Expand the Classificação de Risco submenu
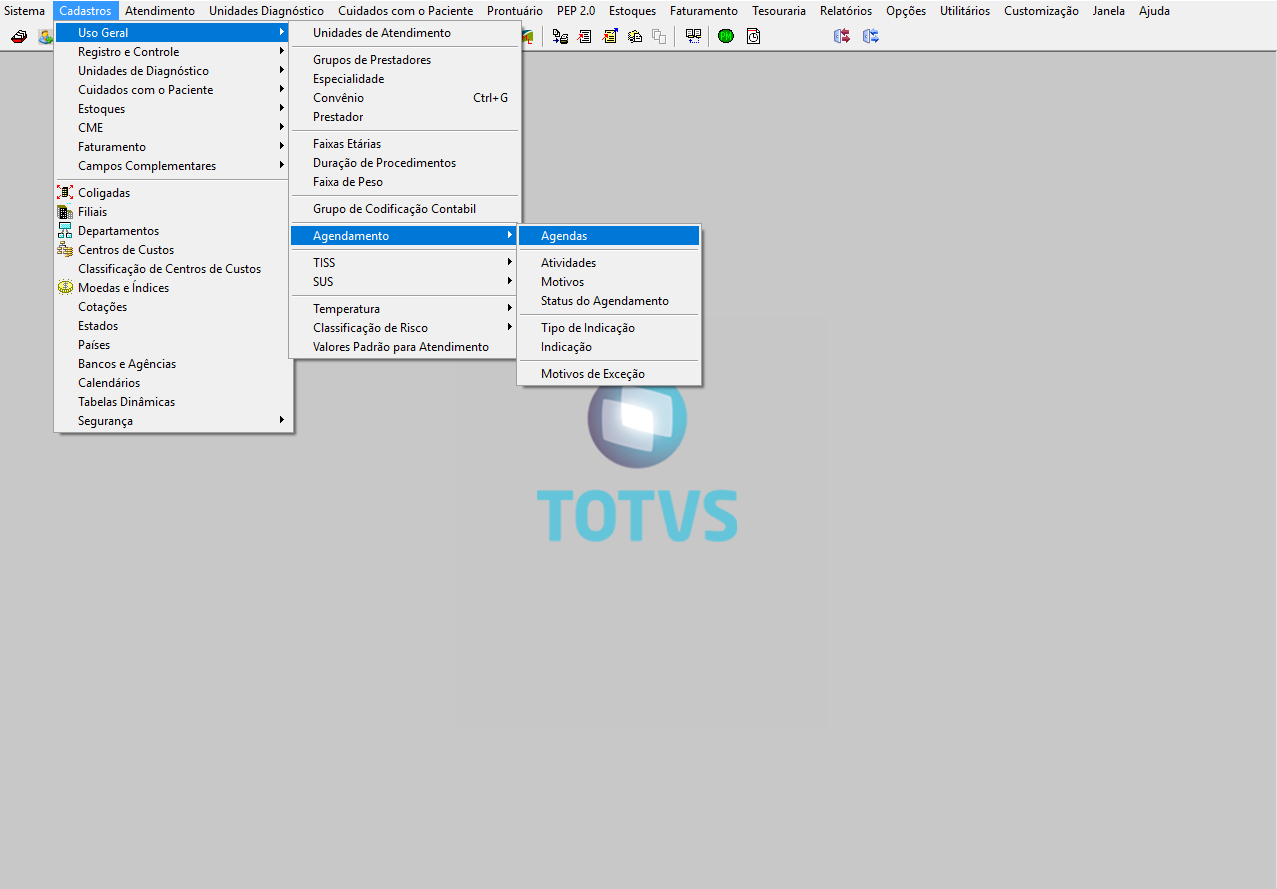Screen dimensions: 1277x889 404,328
